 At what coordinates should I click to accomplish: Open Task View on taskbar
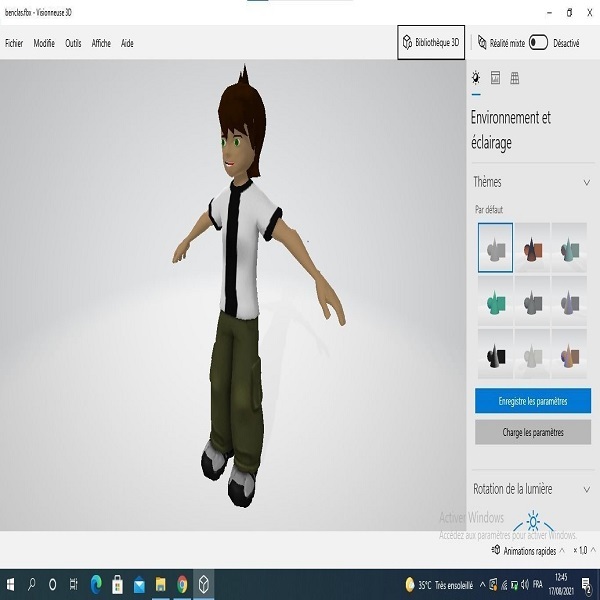point(73,584)
